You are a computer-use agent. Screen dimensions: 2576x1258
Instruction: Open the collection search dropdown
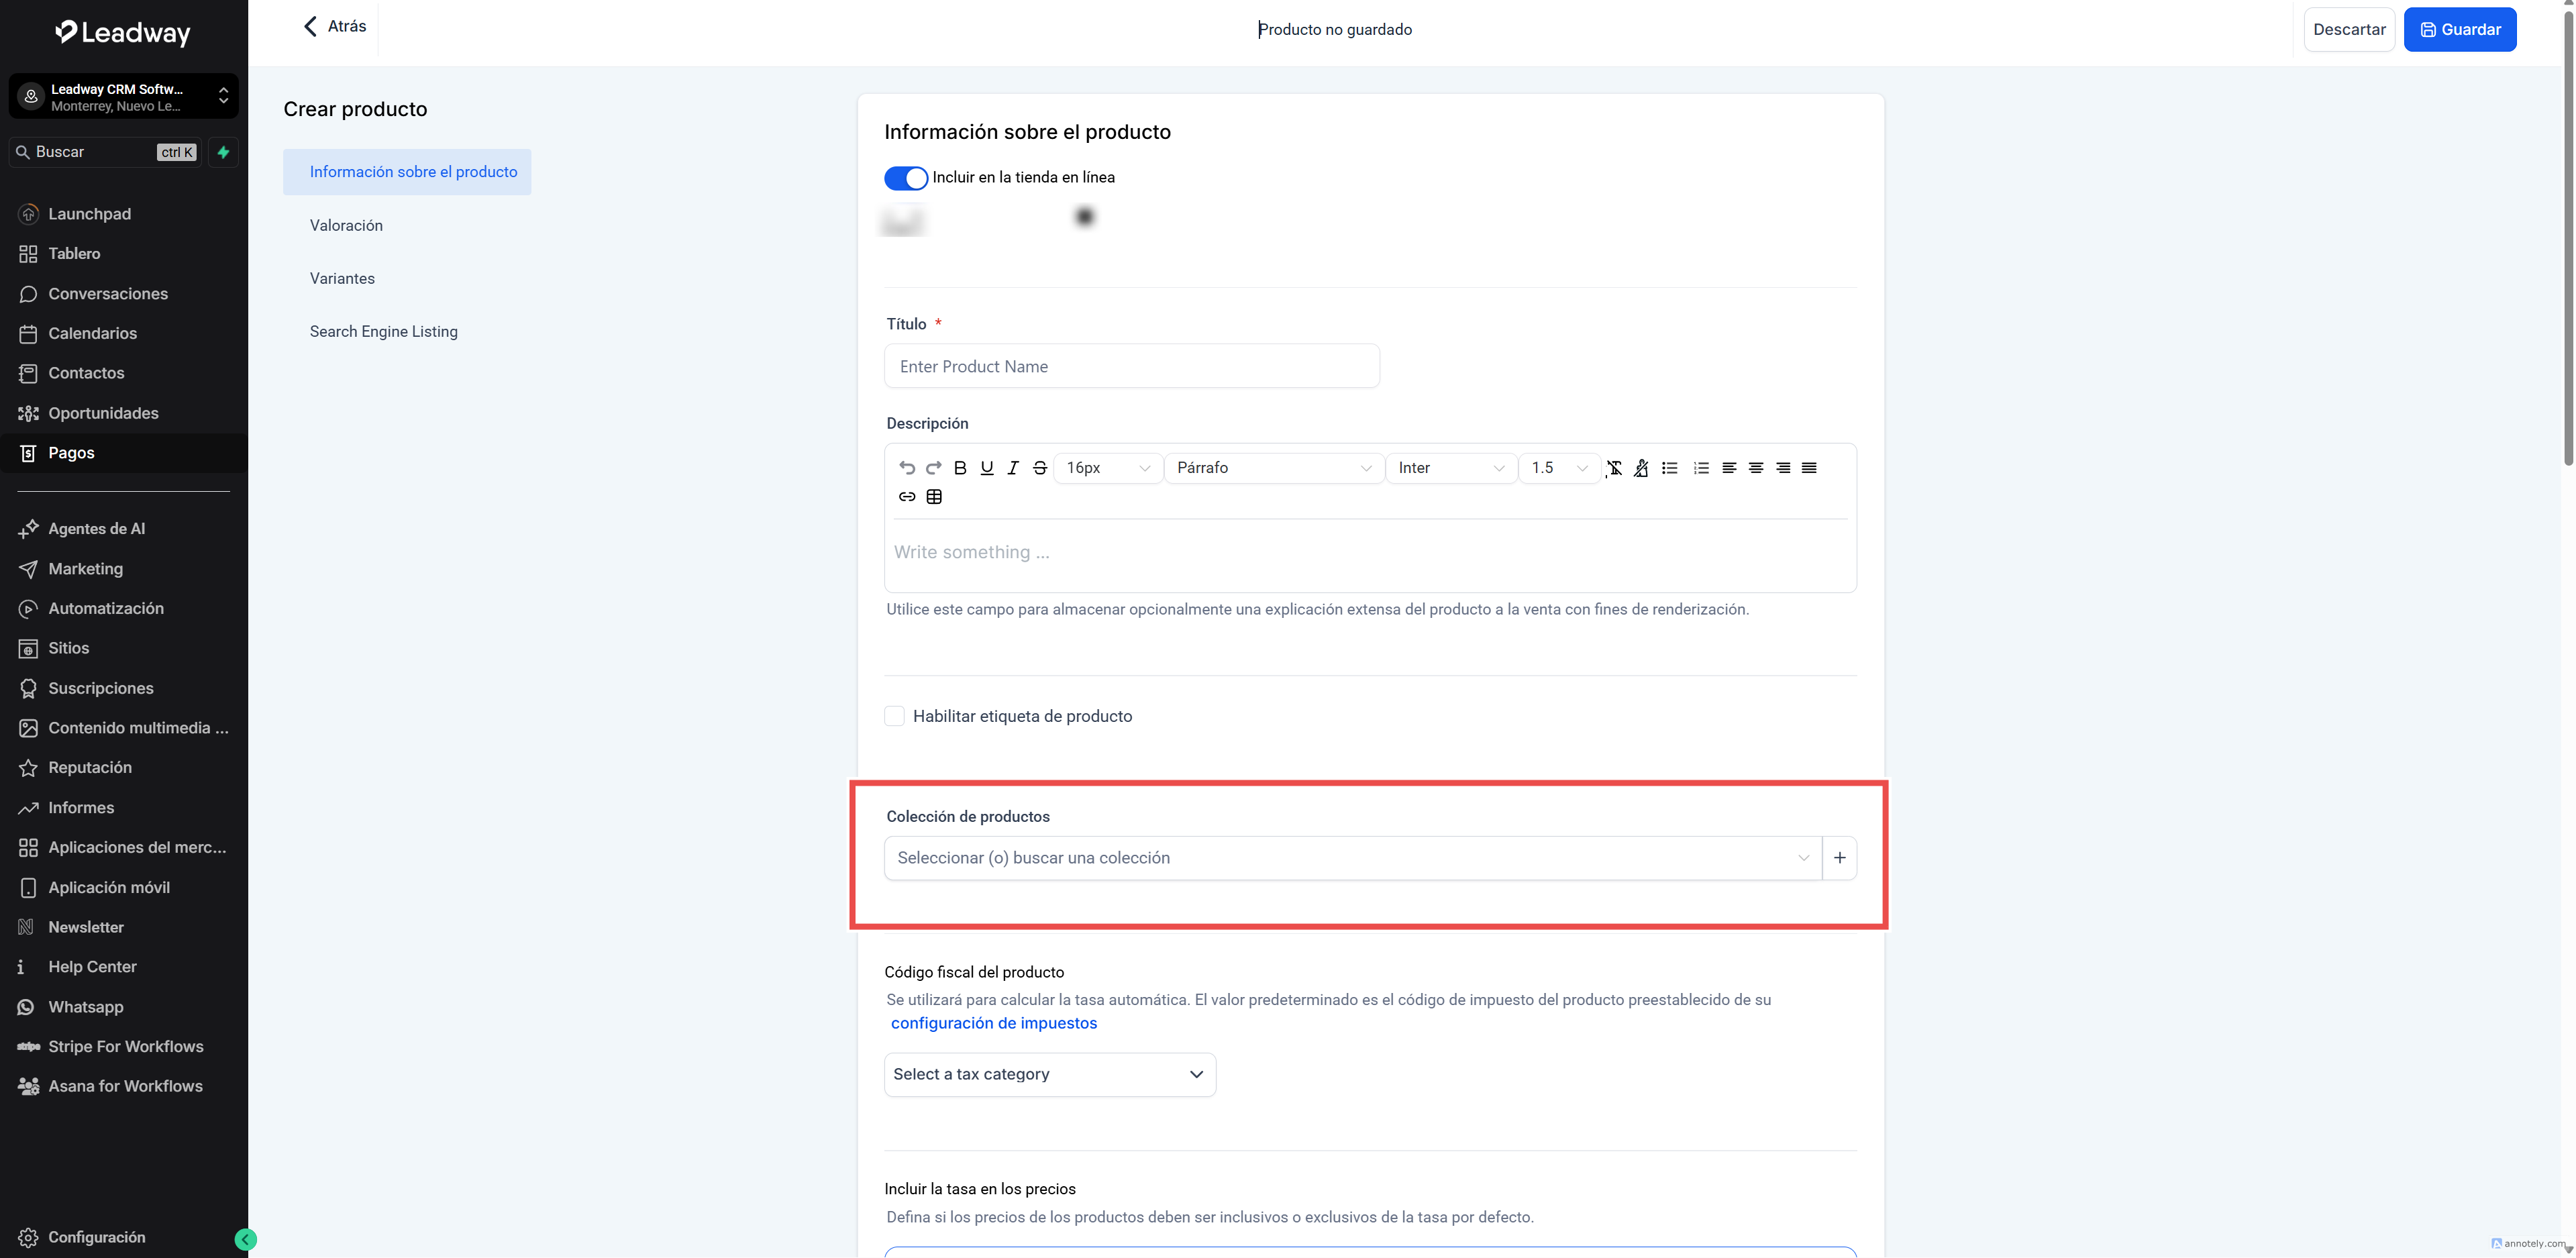click(x=1352, y=858)
